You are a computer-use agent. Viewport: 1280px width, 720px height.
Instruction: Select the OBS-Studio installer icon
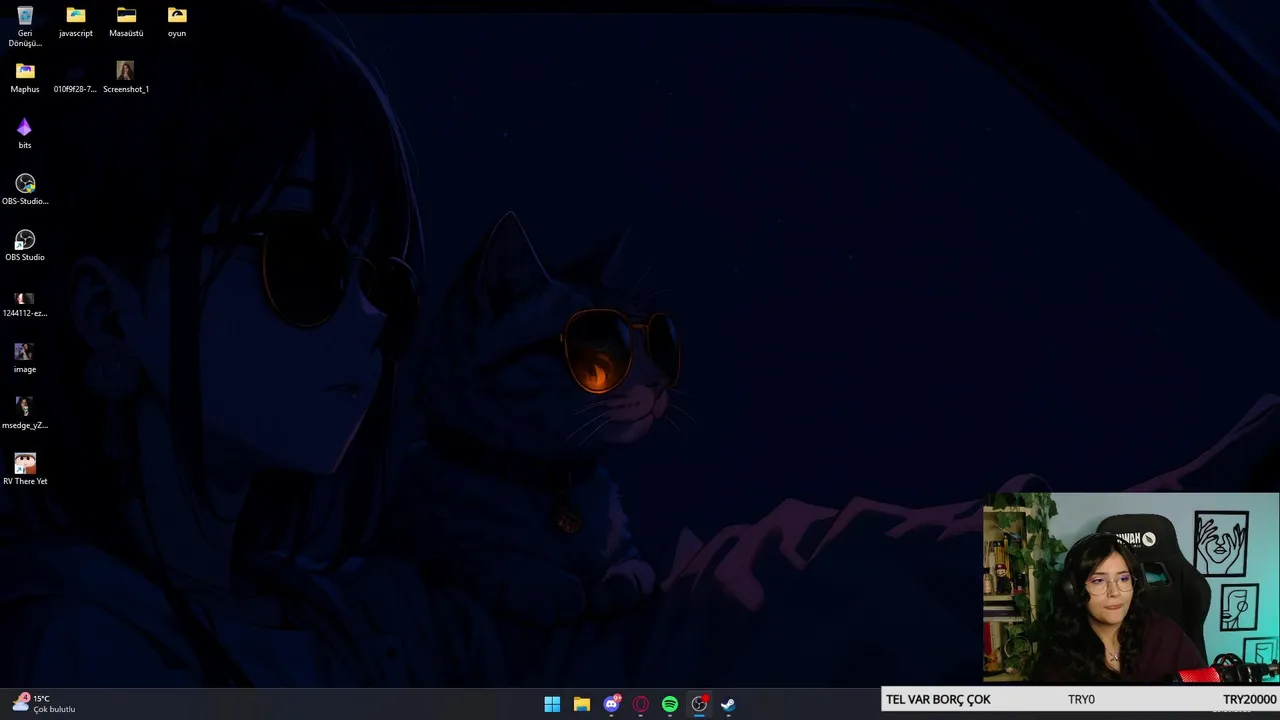click(x=25, y=190)
